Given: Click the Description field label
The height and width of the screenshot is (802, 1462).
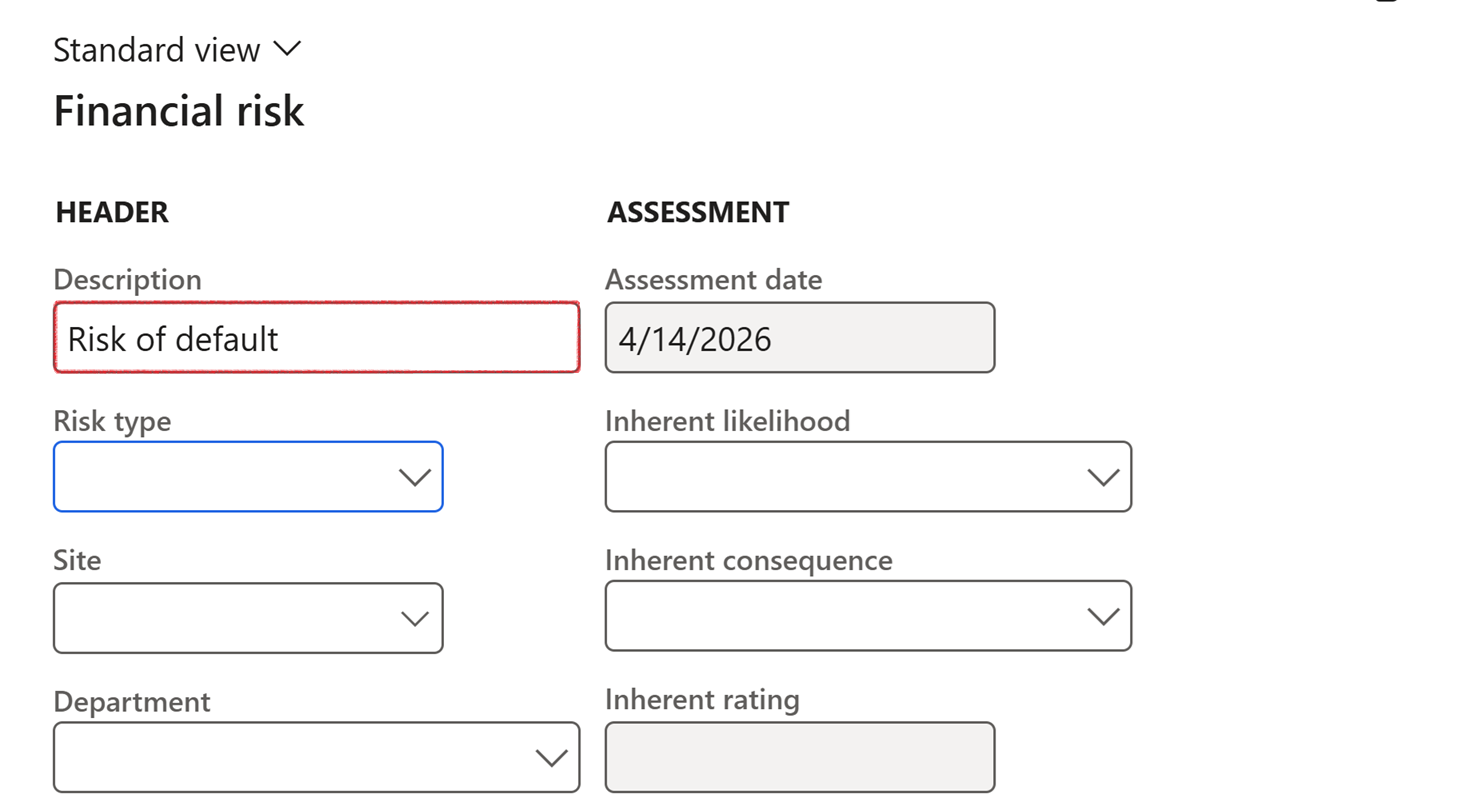Looking at the screenshot, I should (127, 280).
